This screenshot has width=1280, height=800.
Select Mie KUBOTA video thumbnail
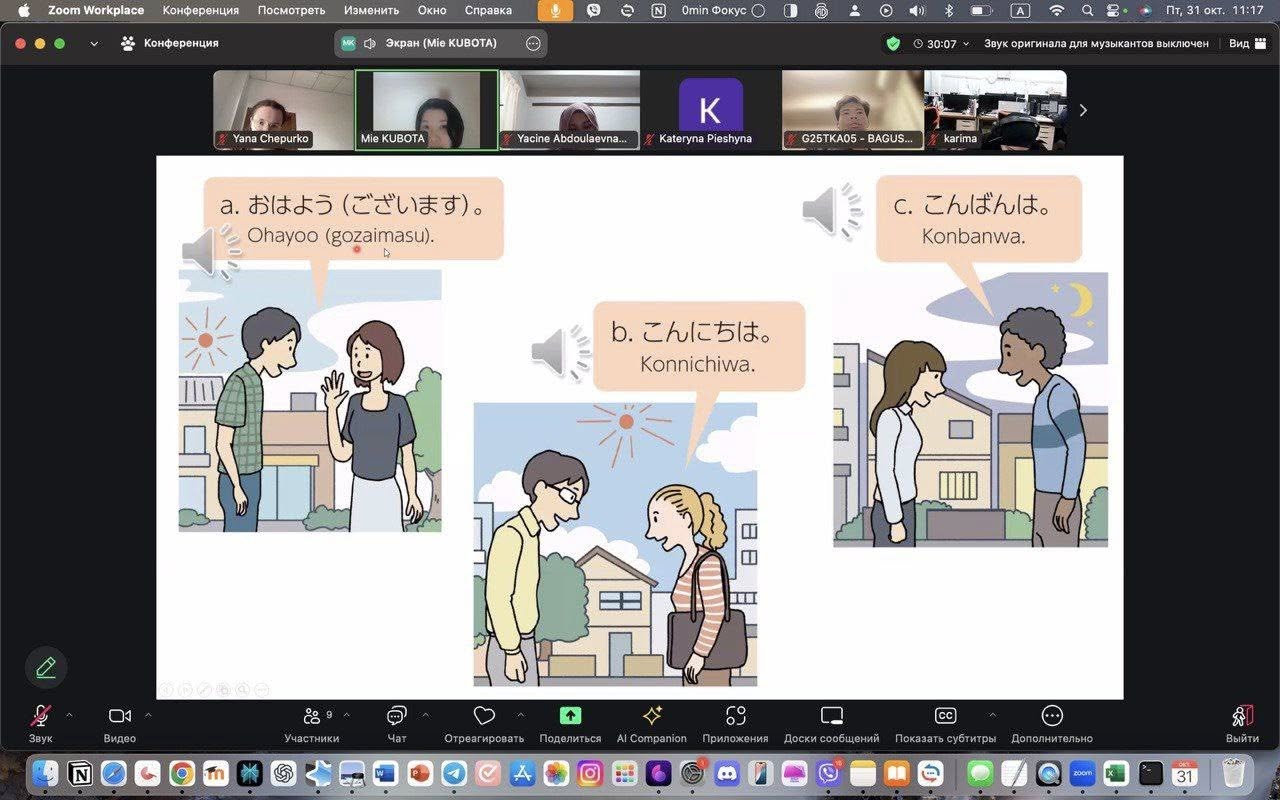click(427, 110)
